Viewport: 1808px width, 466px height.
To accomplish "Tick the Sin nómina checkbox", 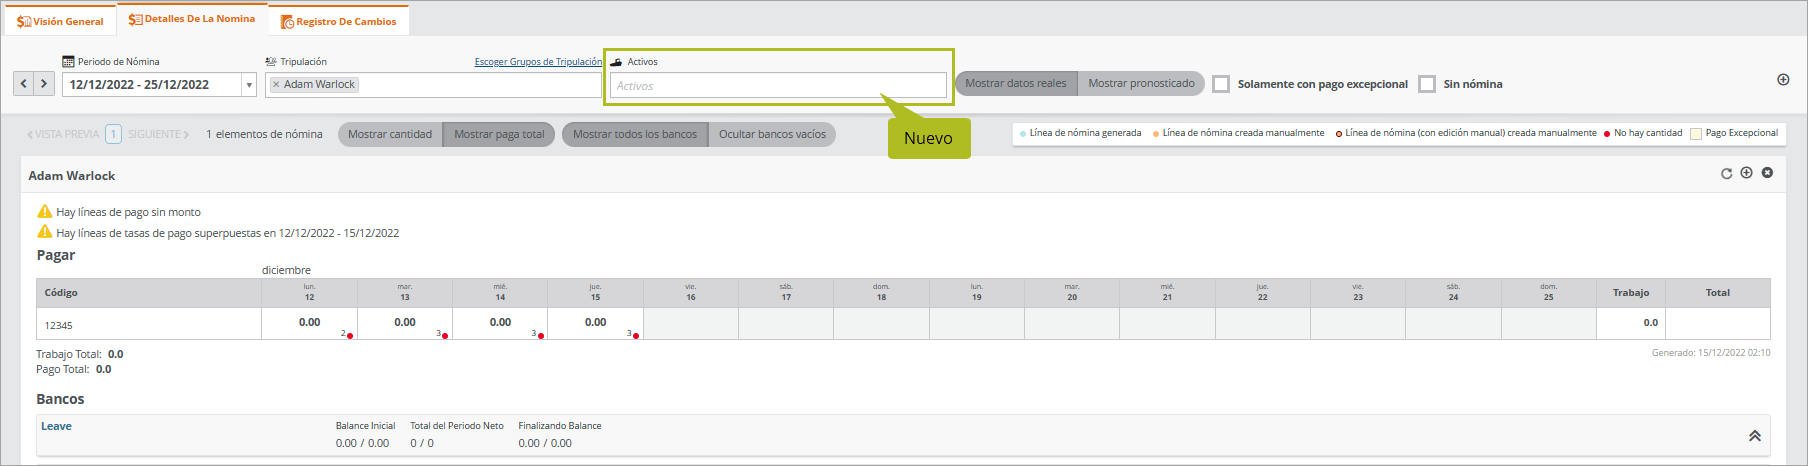I will (x=1427, y=84).
